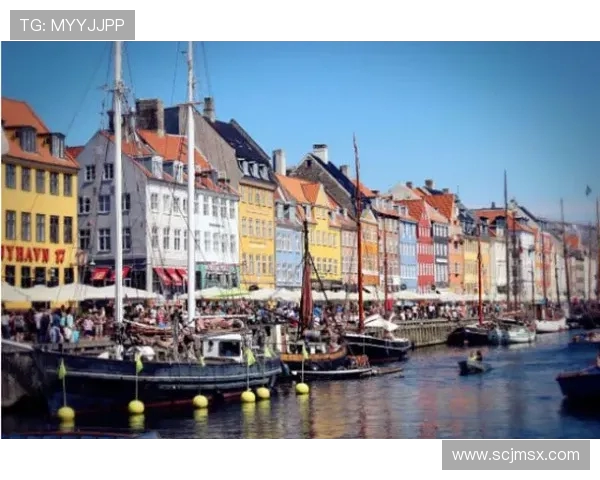Click the dark hull of the foreground sailboat

[x=160, y=378]
